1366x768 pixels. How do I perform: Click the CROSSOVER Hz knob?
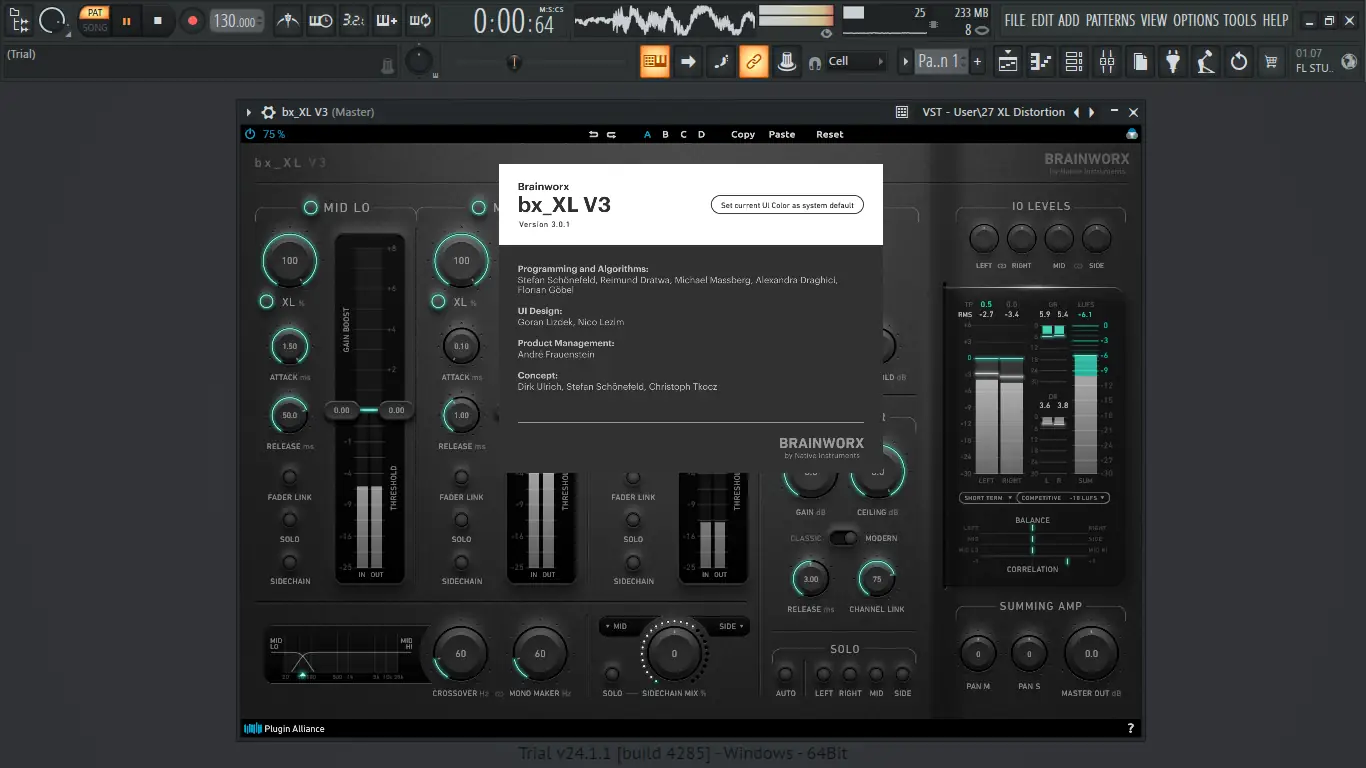coord(460,654)
